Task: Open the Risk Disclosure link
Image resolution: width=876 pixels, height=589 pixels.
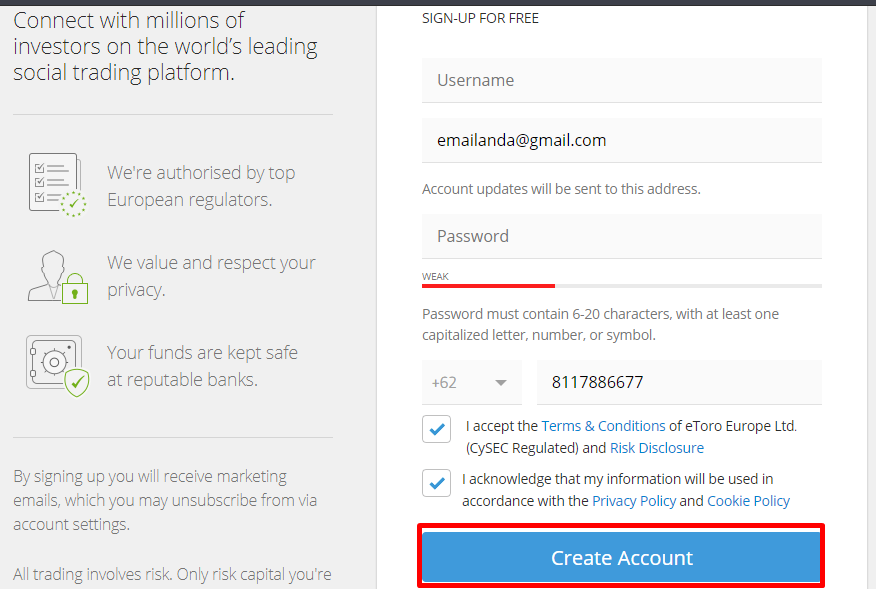Action: pos(656,448)
